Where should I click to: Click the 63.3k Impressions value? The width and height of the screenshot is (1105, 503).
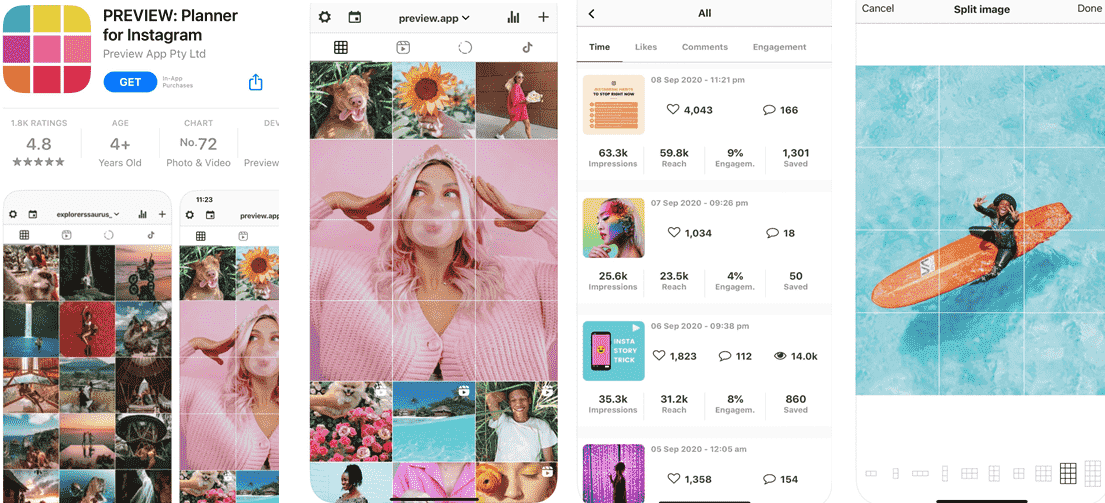[x=613, y=153]
